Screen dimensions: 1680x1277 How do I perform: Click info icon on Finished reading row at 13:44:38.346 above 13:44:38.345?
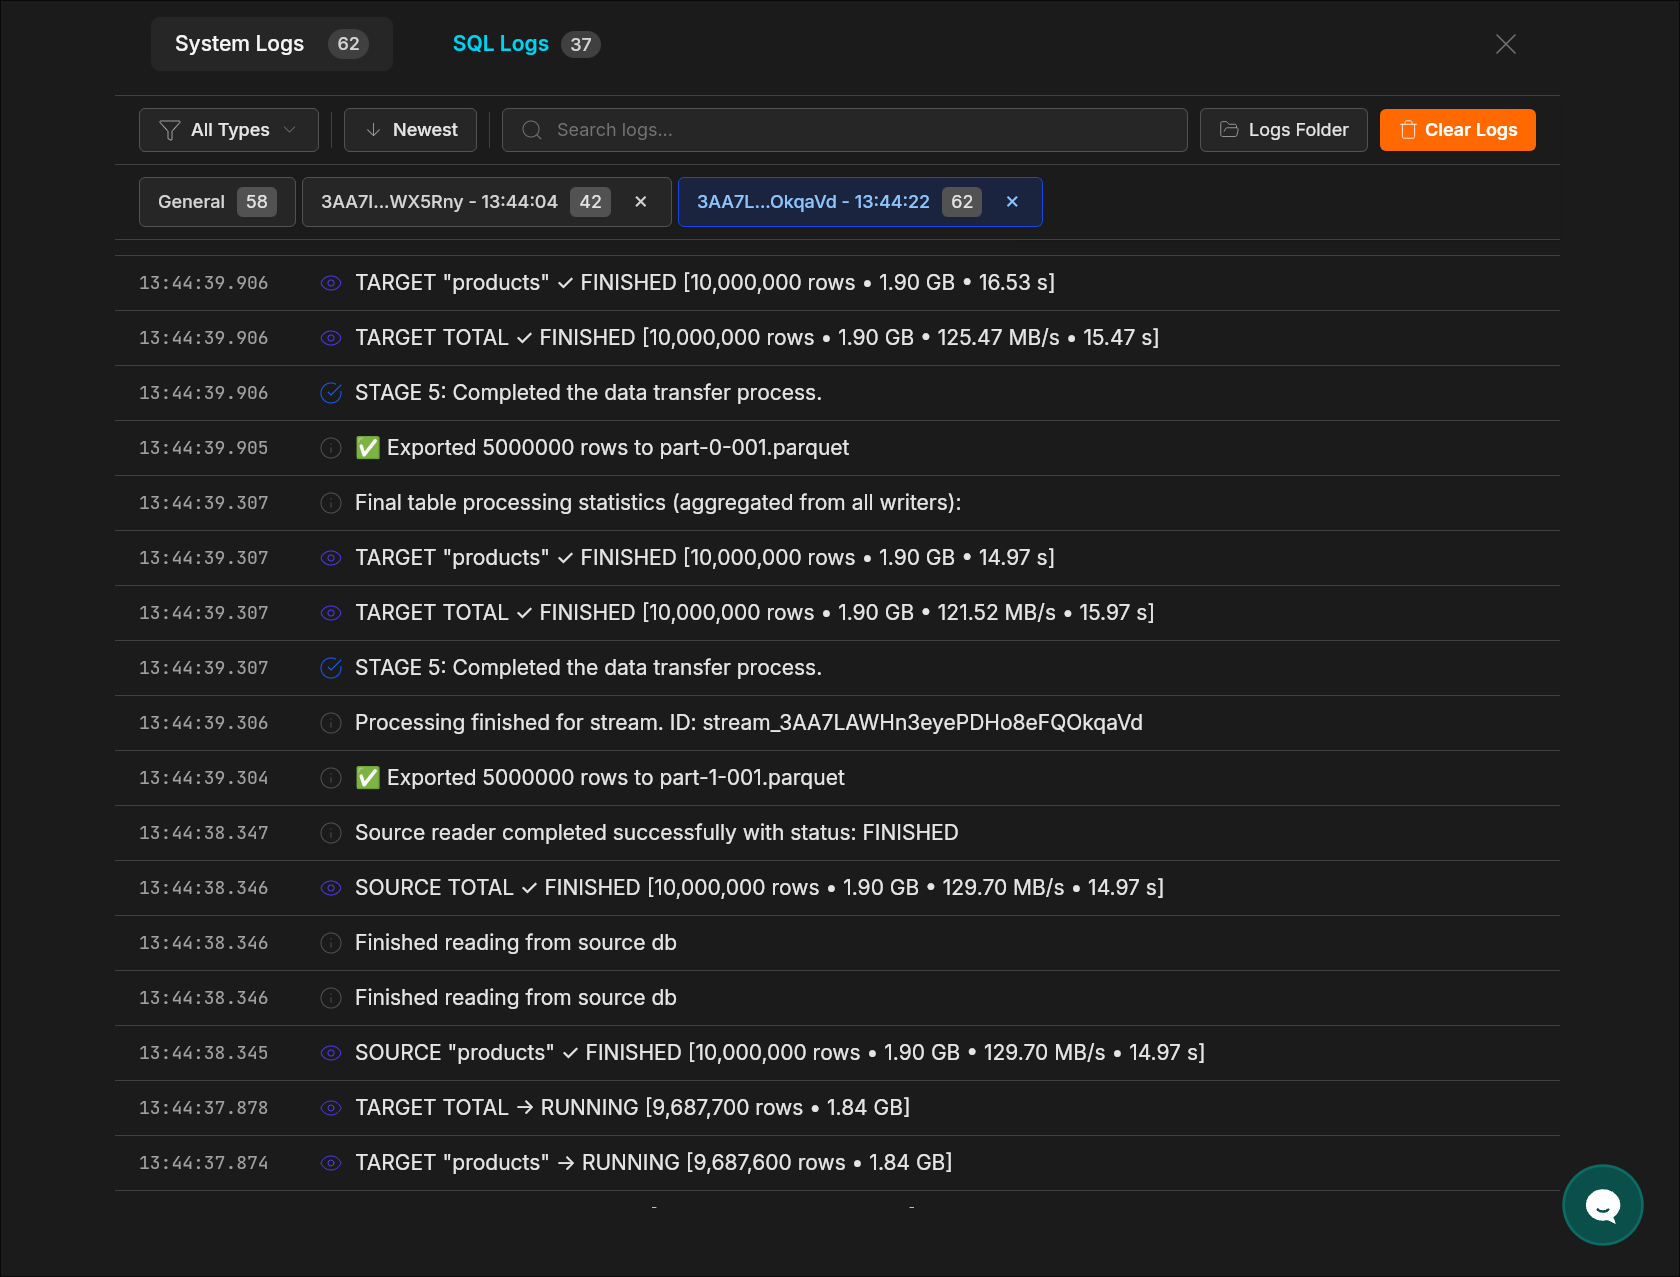[x=331, y=998]
